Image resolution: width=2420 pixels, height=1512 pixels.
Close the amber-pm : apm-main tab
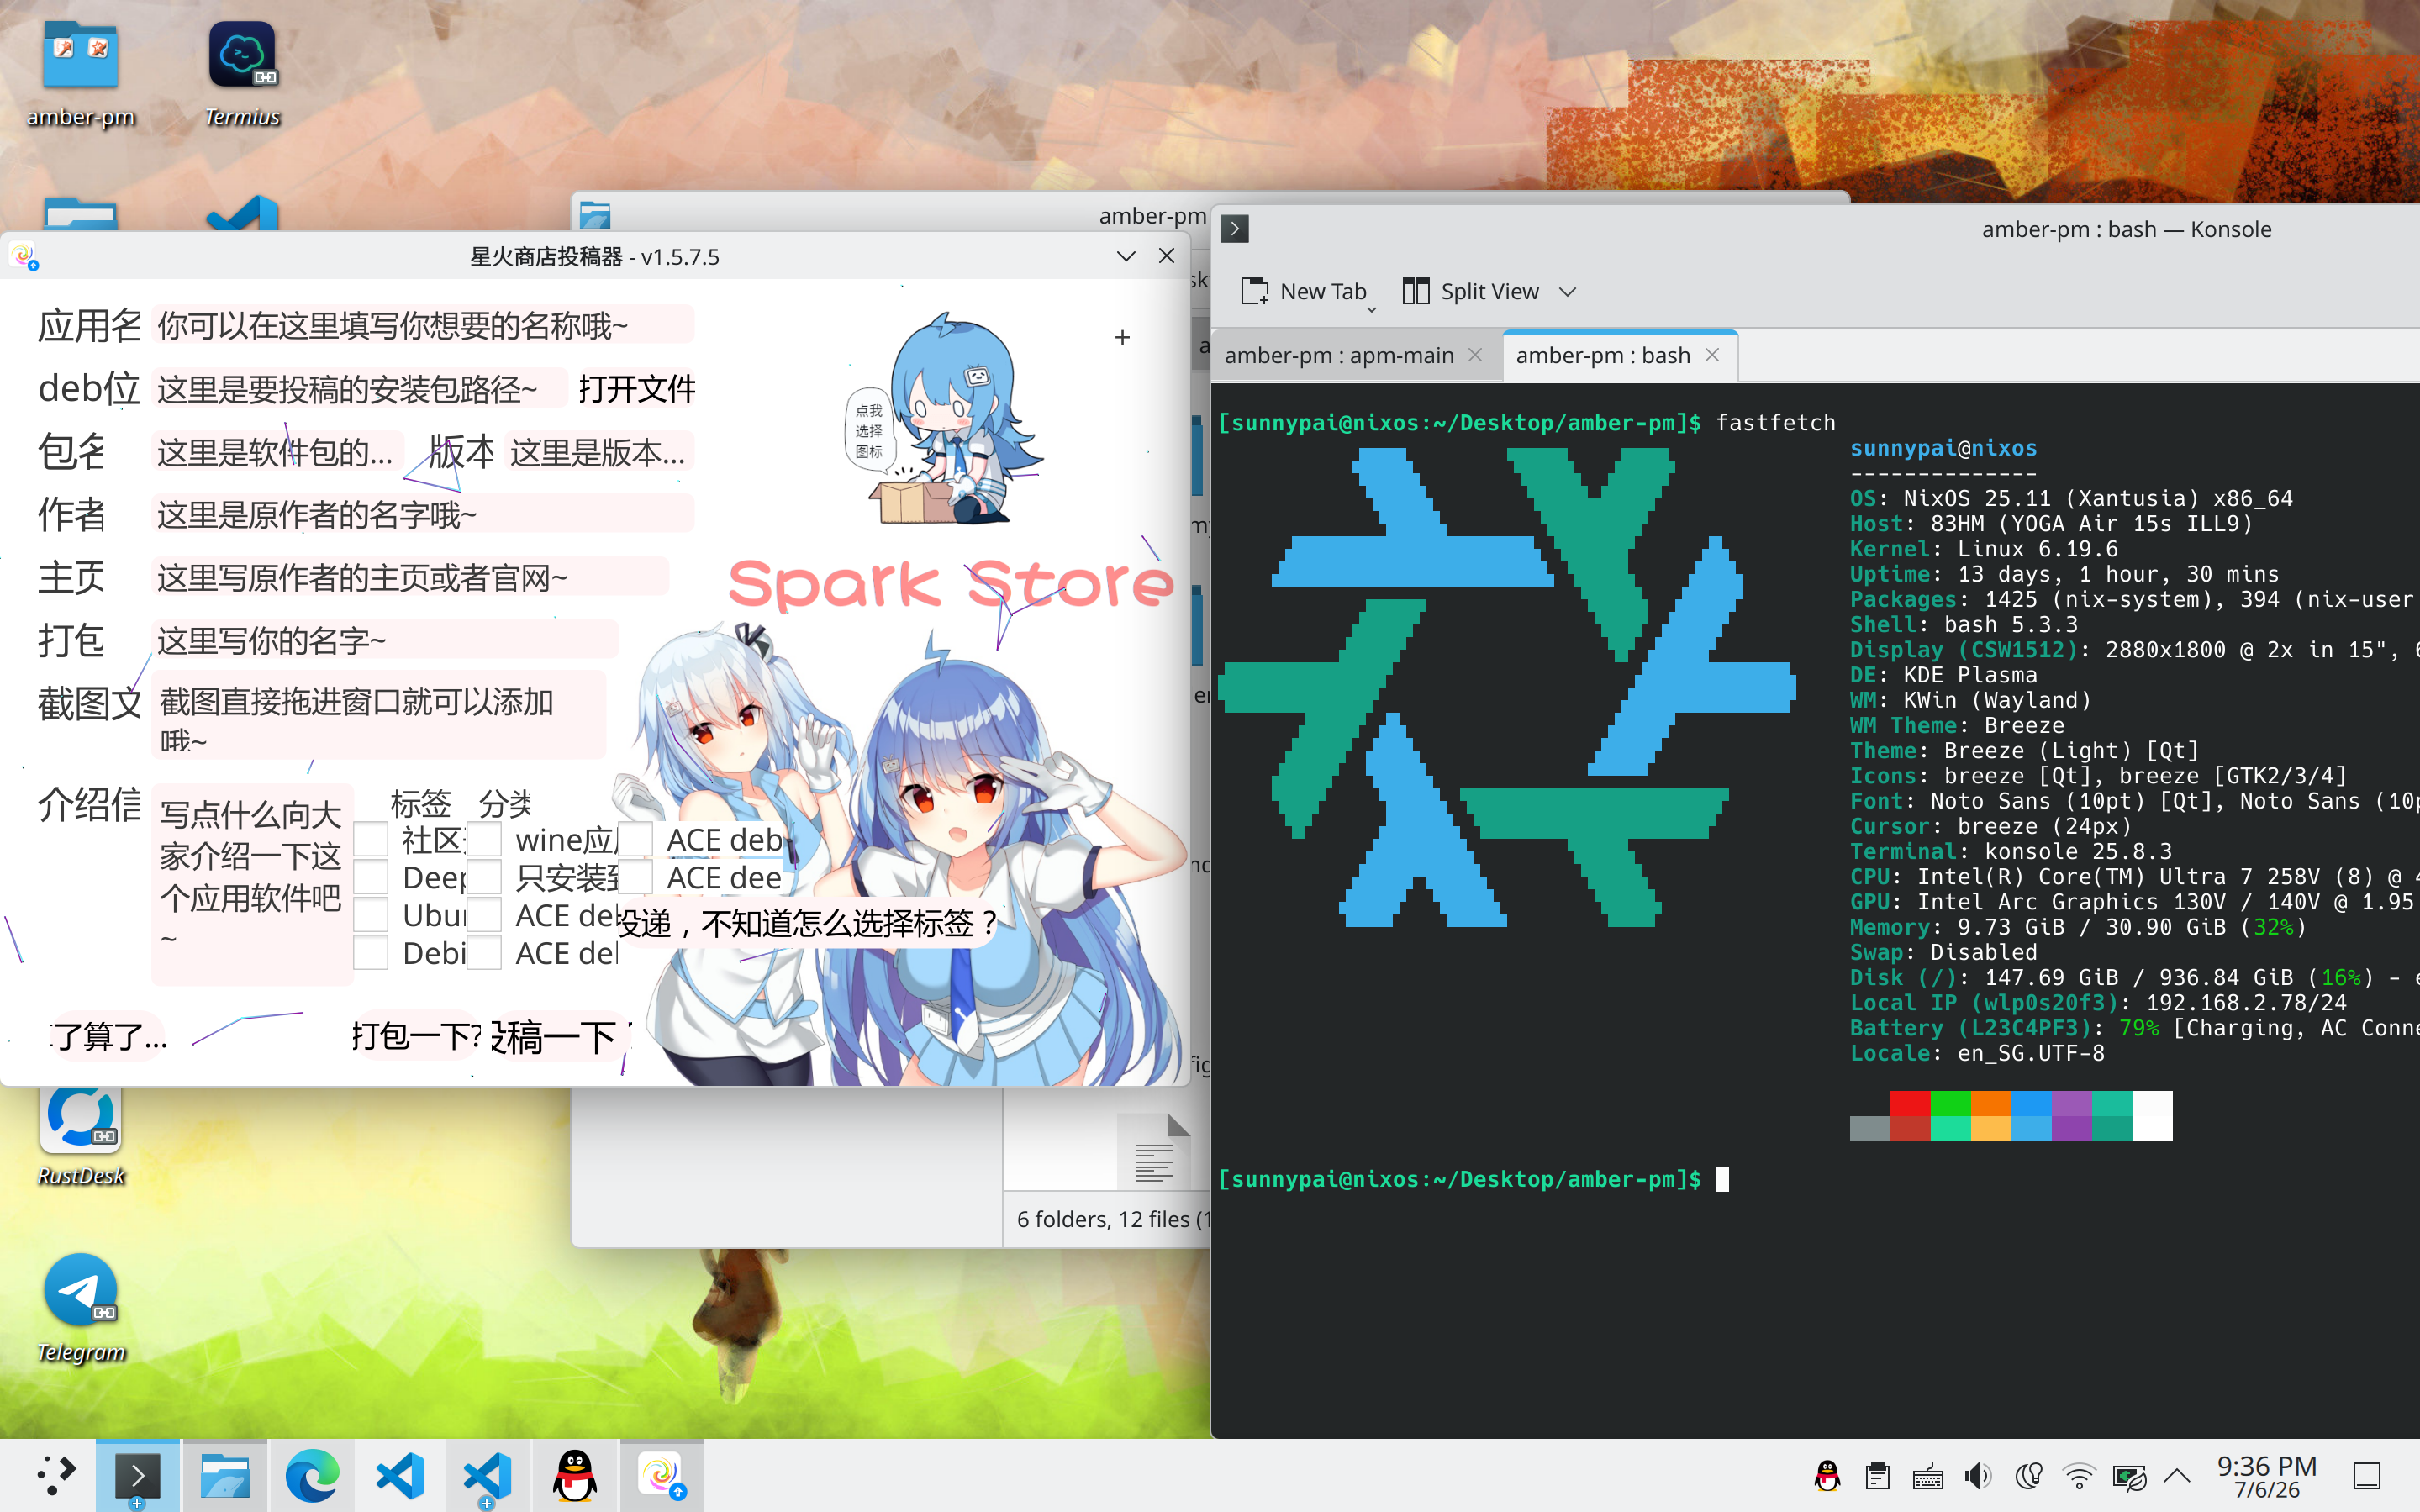1475,355
